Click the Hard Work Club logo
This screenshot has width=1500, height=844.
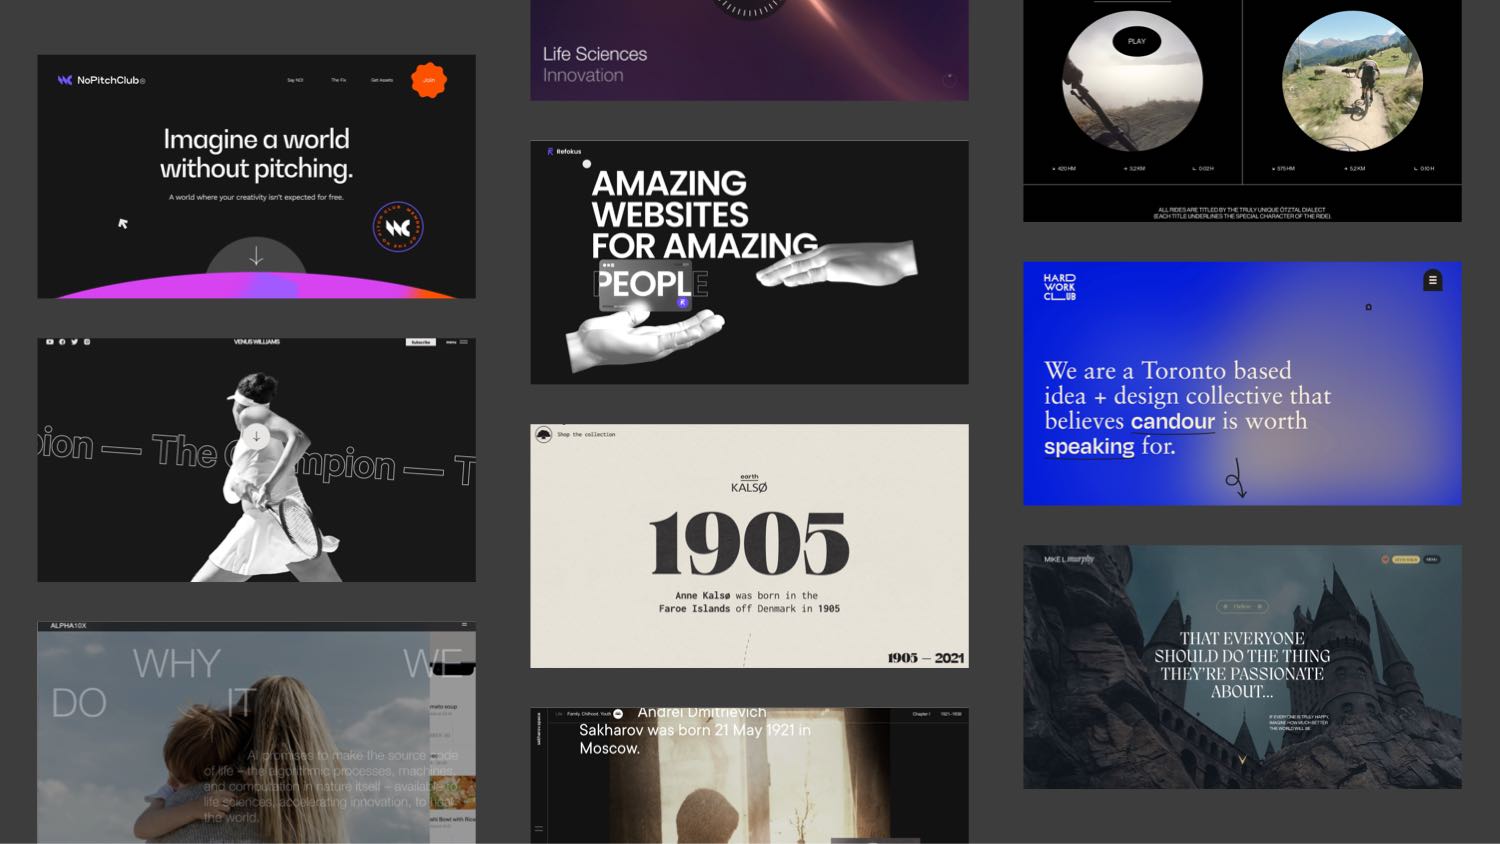[1060, 287]
